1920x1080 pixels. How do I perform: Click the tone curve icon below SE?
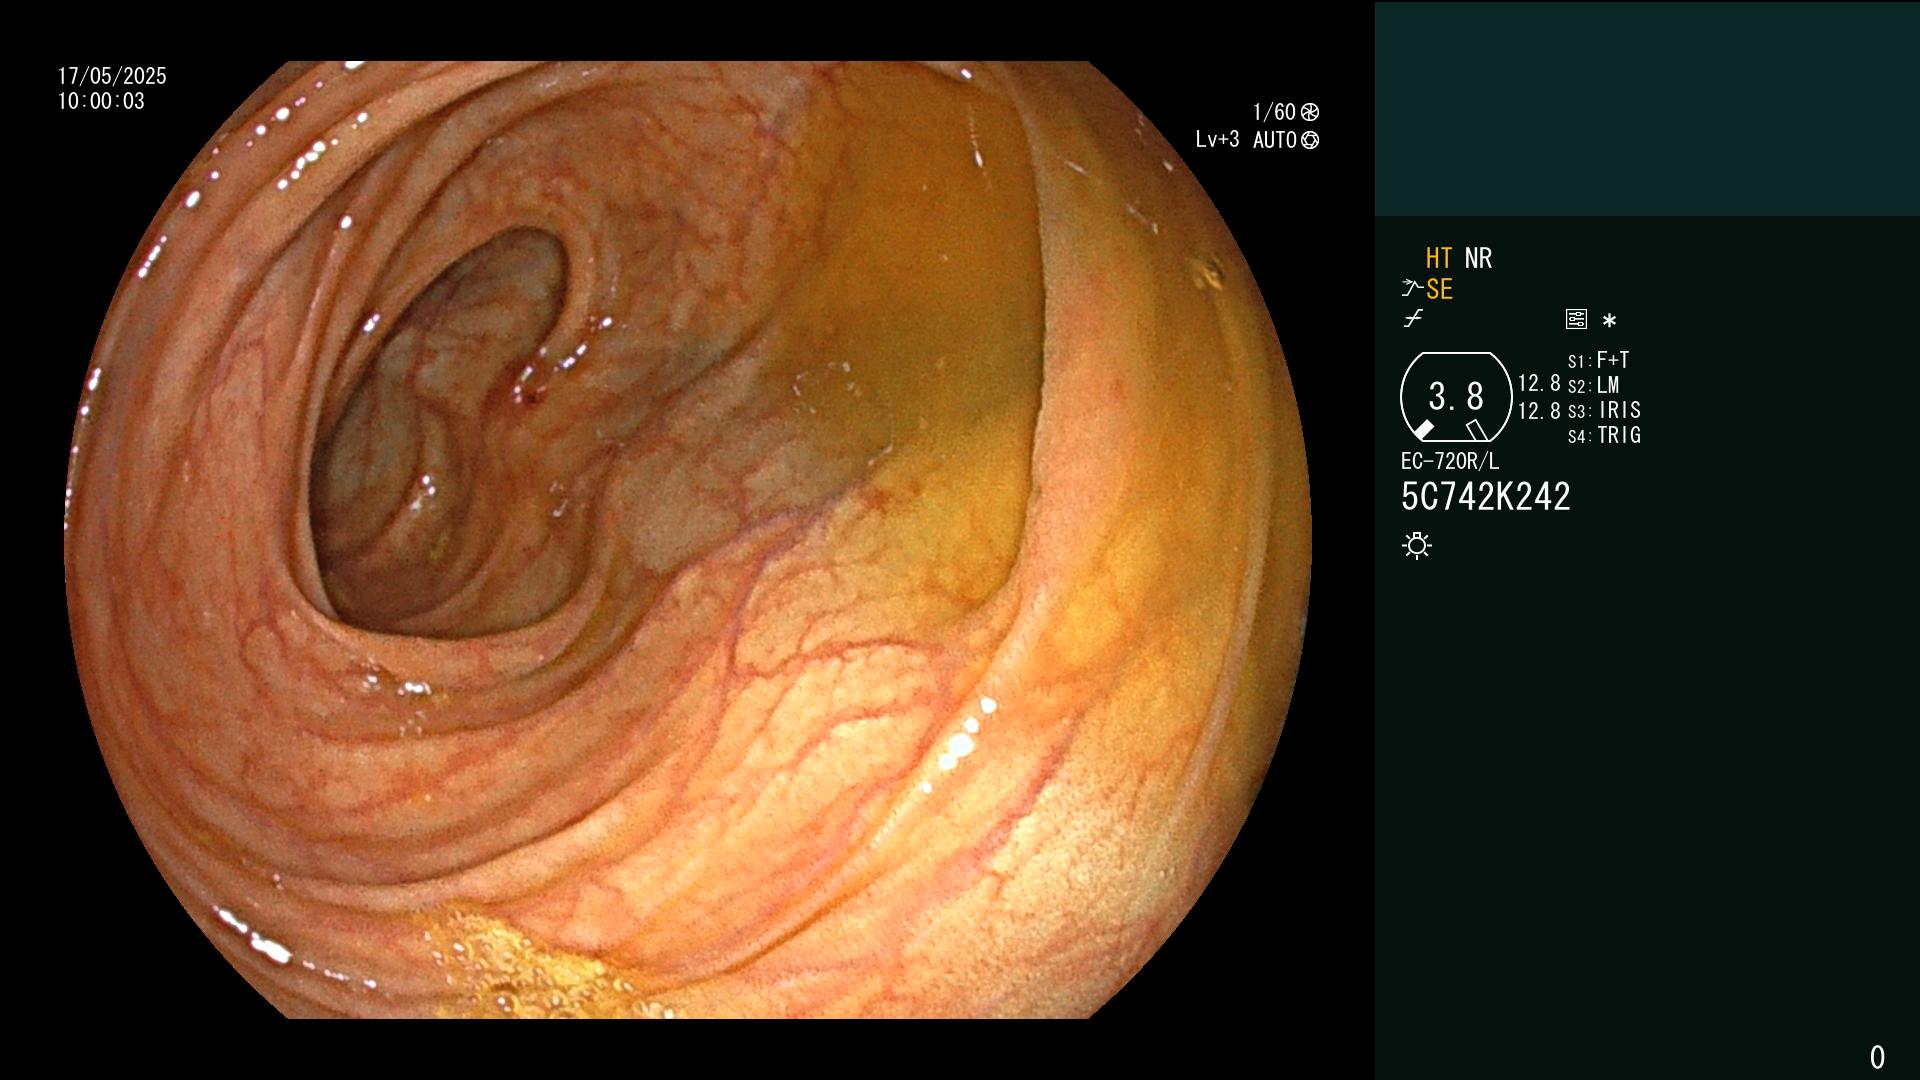pos(1413,320)
